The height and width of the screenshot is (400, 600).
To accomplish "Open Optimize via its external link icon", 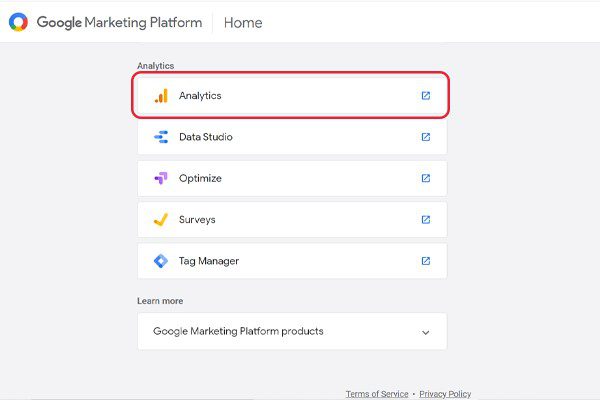I will click(x=426, y=178).
